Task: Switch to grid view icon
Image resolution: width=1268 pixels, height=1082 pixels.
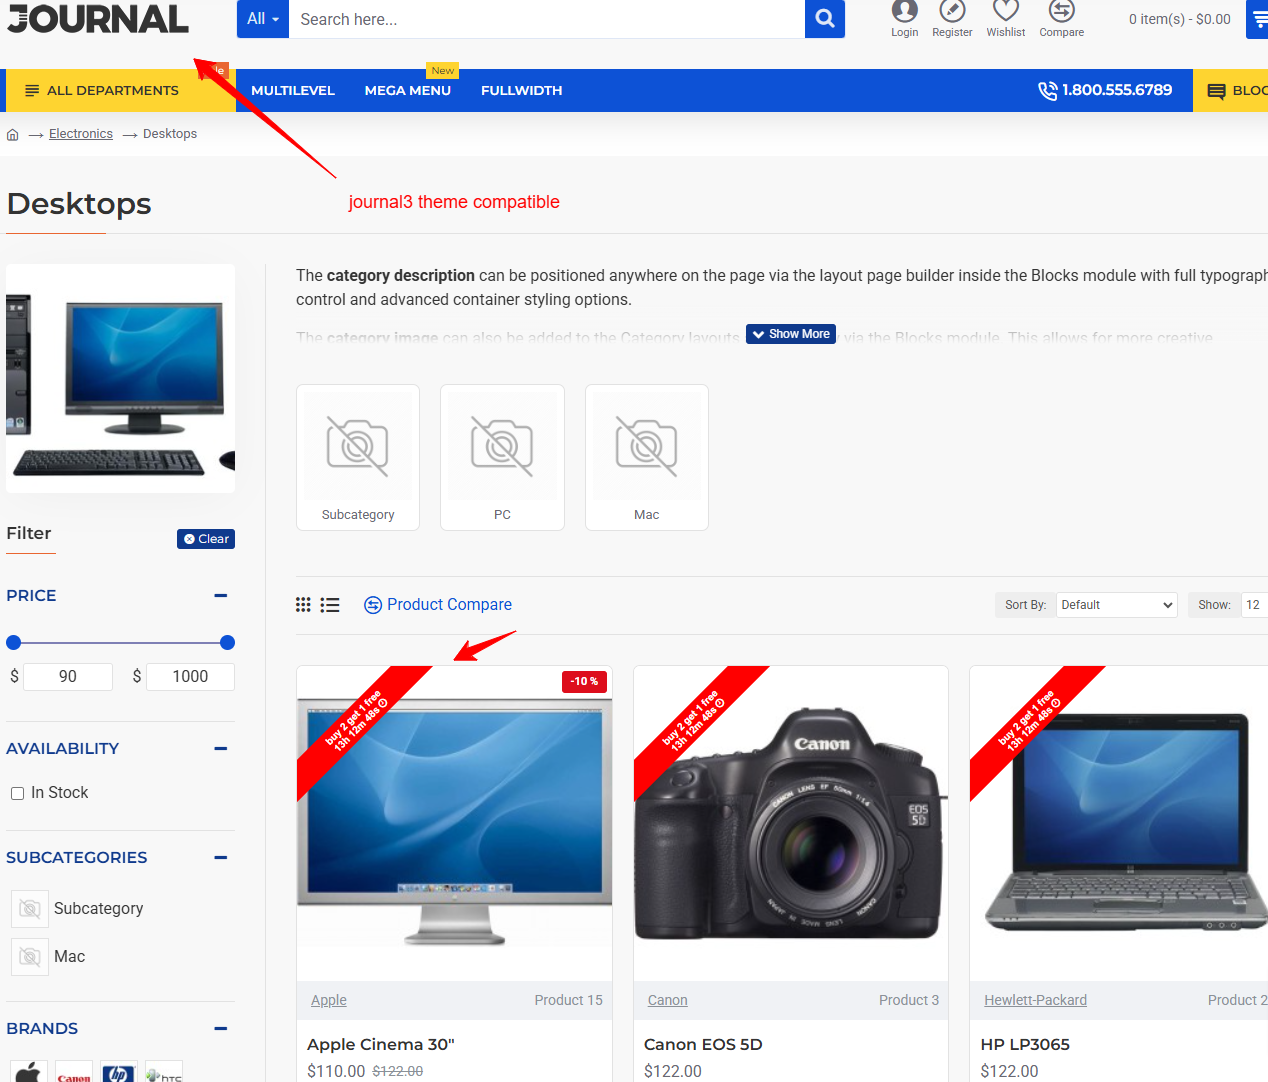Action: click(303, 605)
